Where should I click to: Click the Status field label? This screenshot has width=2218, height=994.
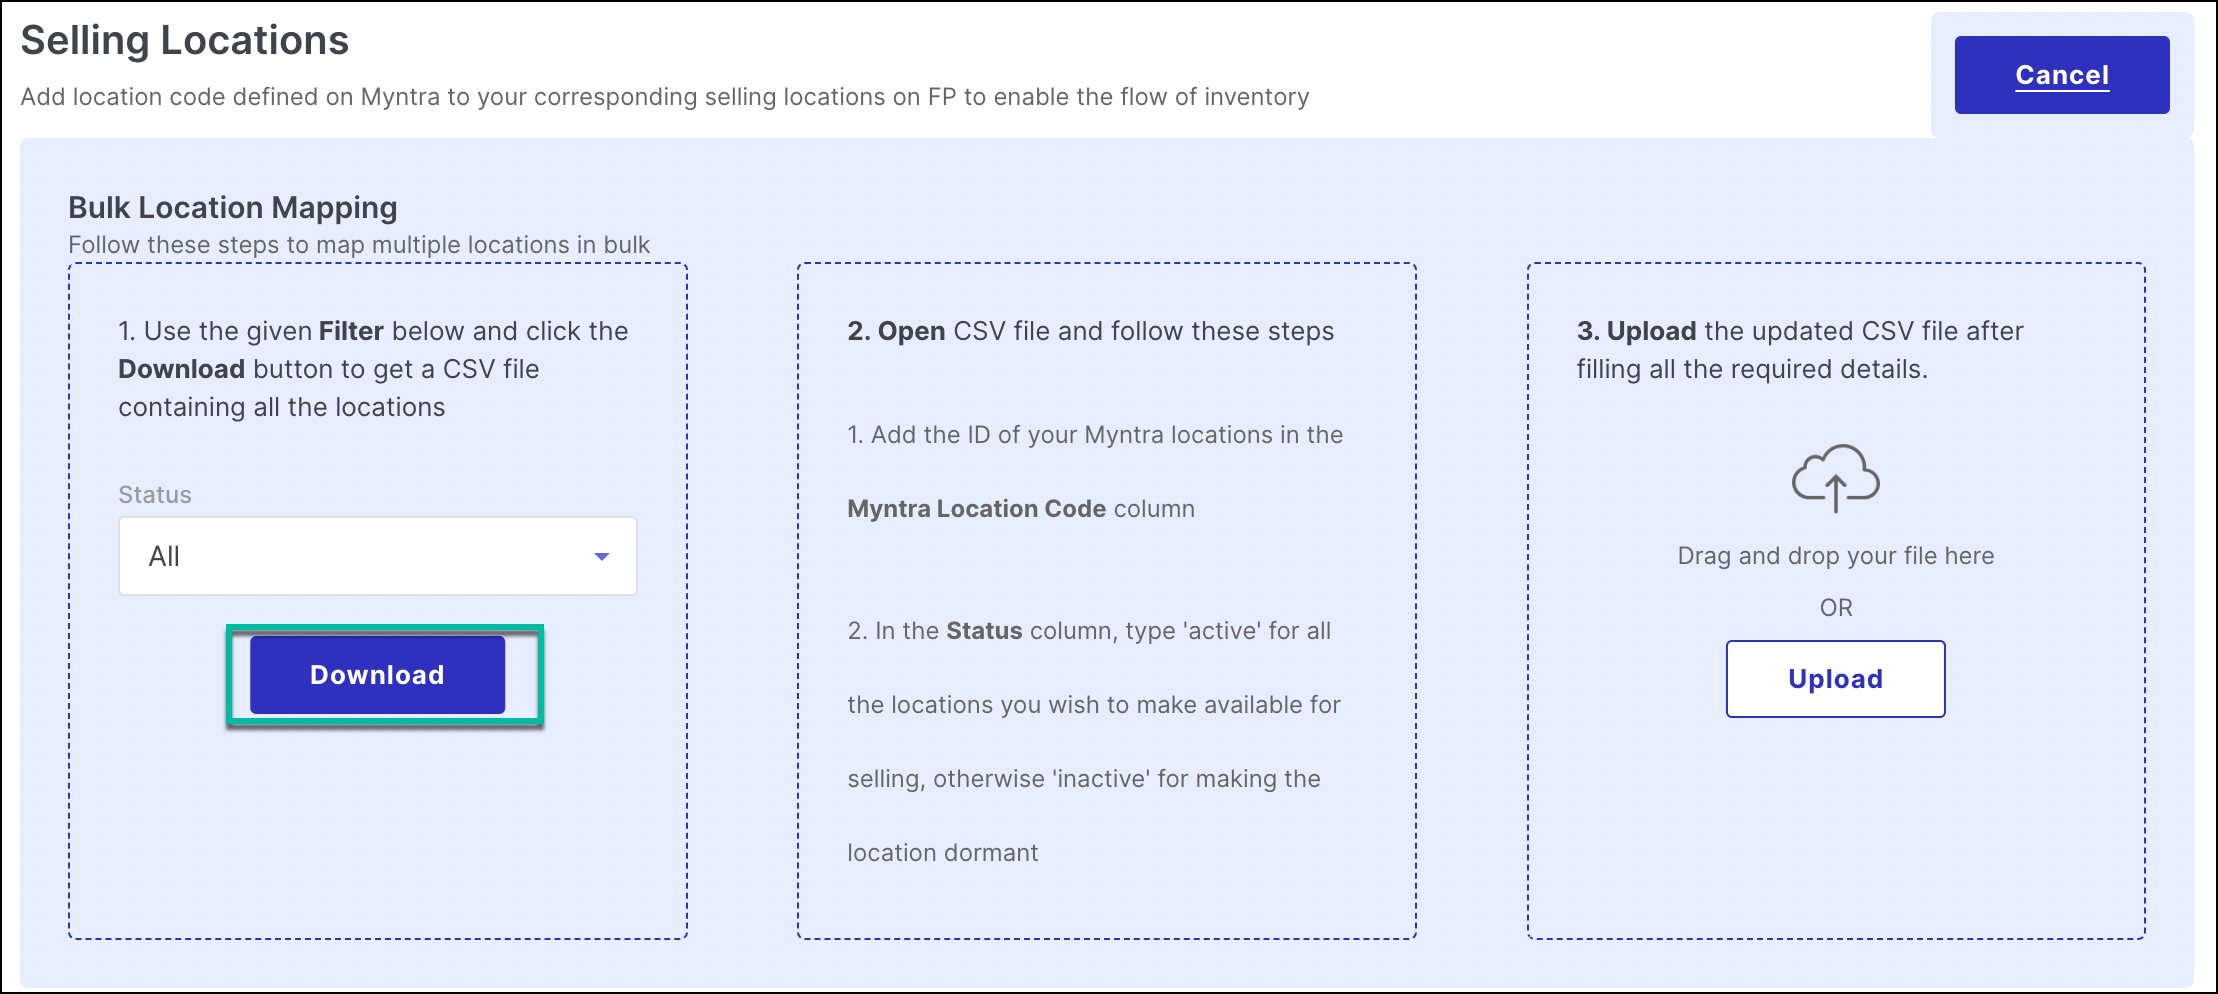[x=153, y=494]
